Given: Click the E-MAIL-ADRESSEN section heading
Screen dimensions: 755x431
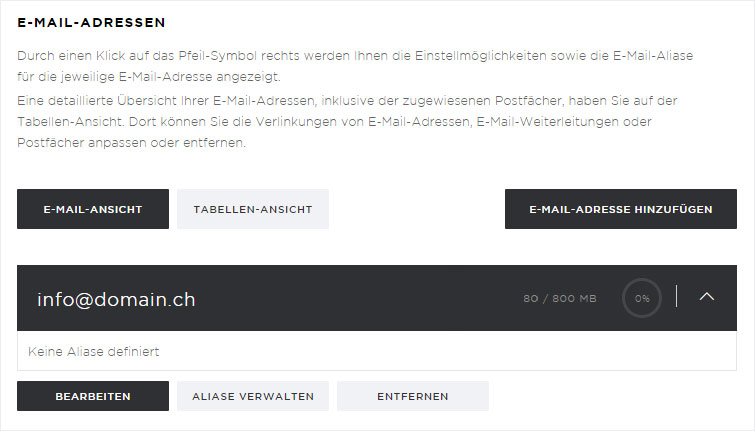Looking at the screenshot, I should pos(91,22).
